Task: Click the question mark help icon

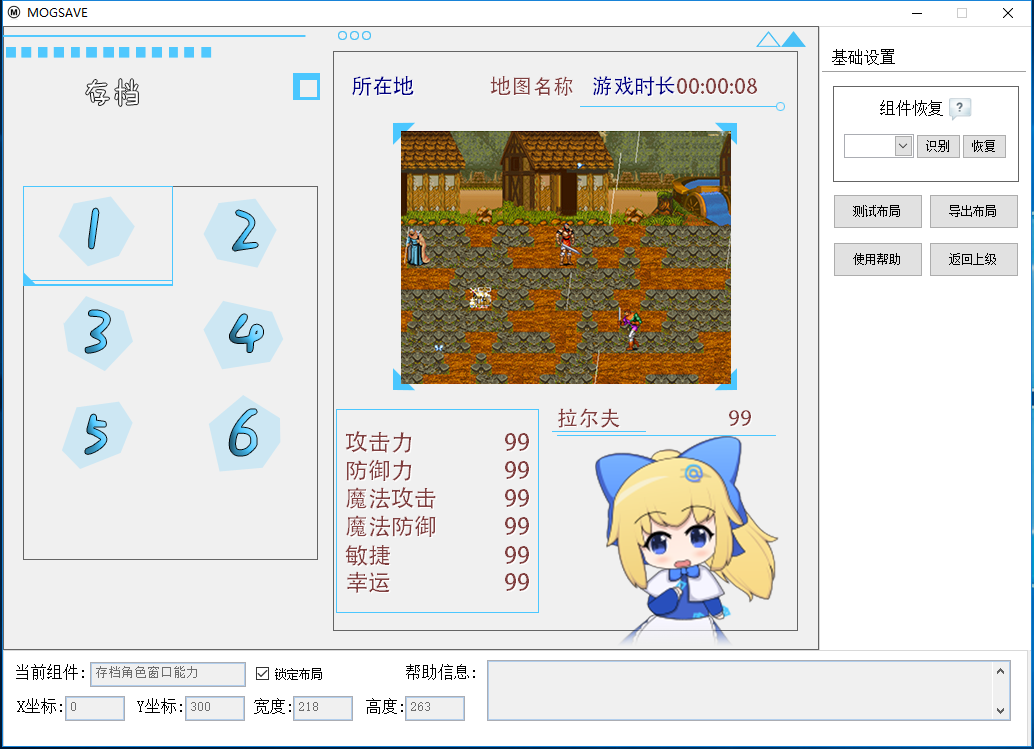Action: (x=960, y=107)
